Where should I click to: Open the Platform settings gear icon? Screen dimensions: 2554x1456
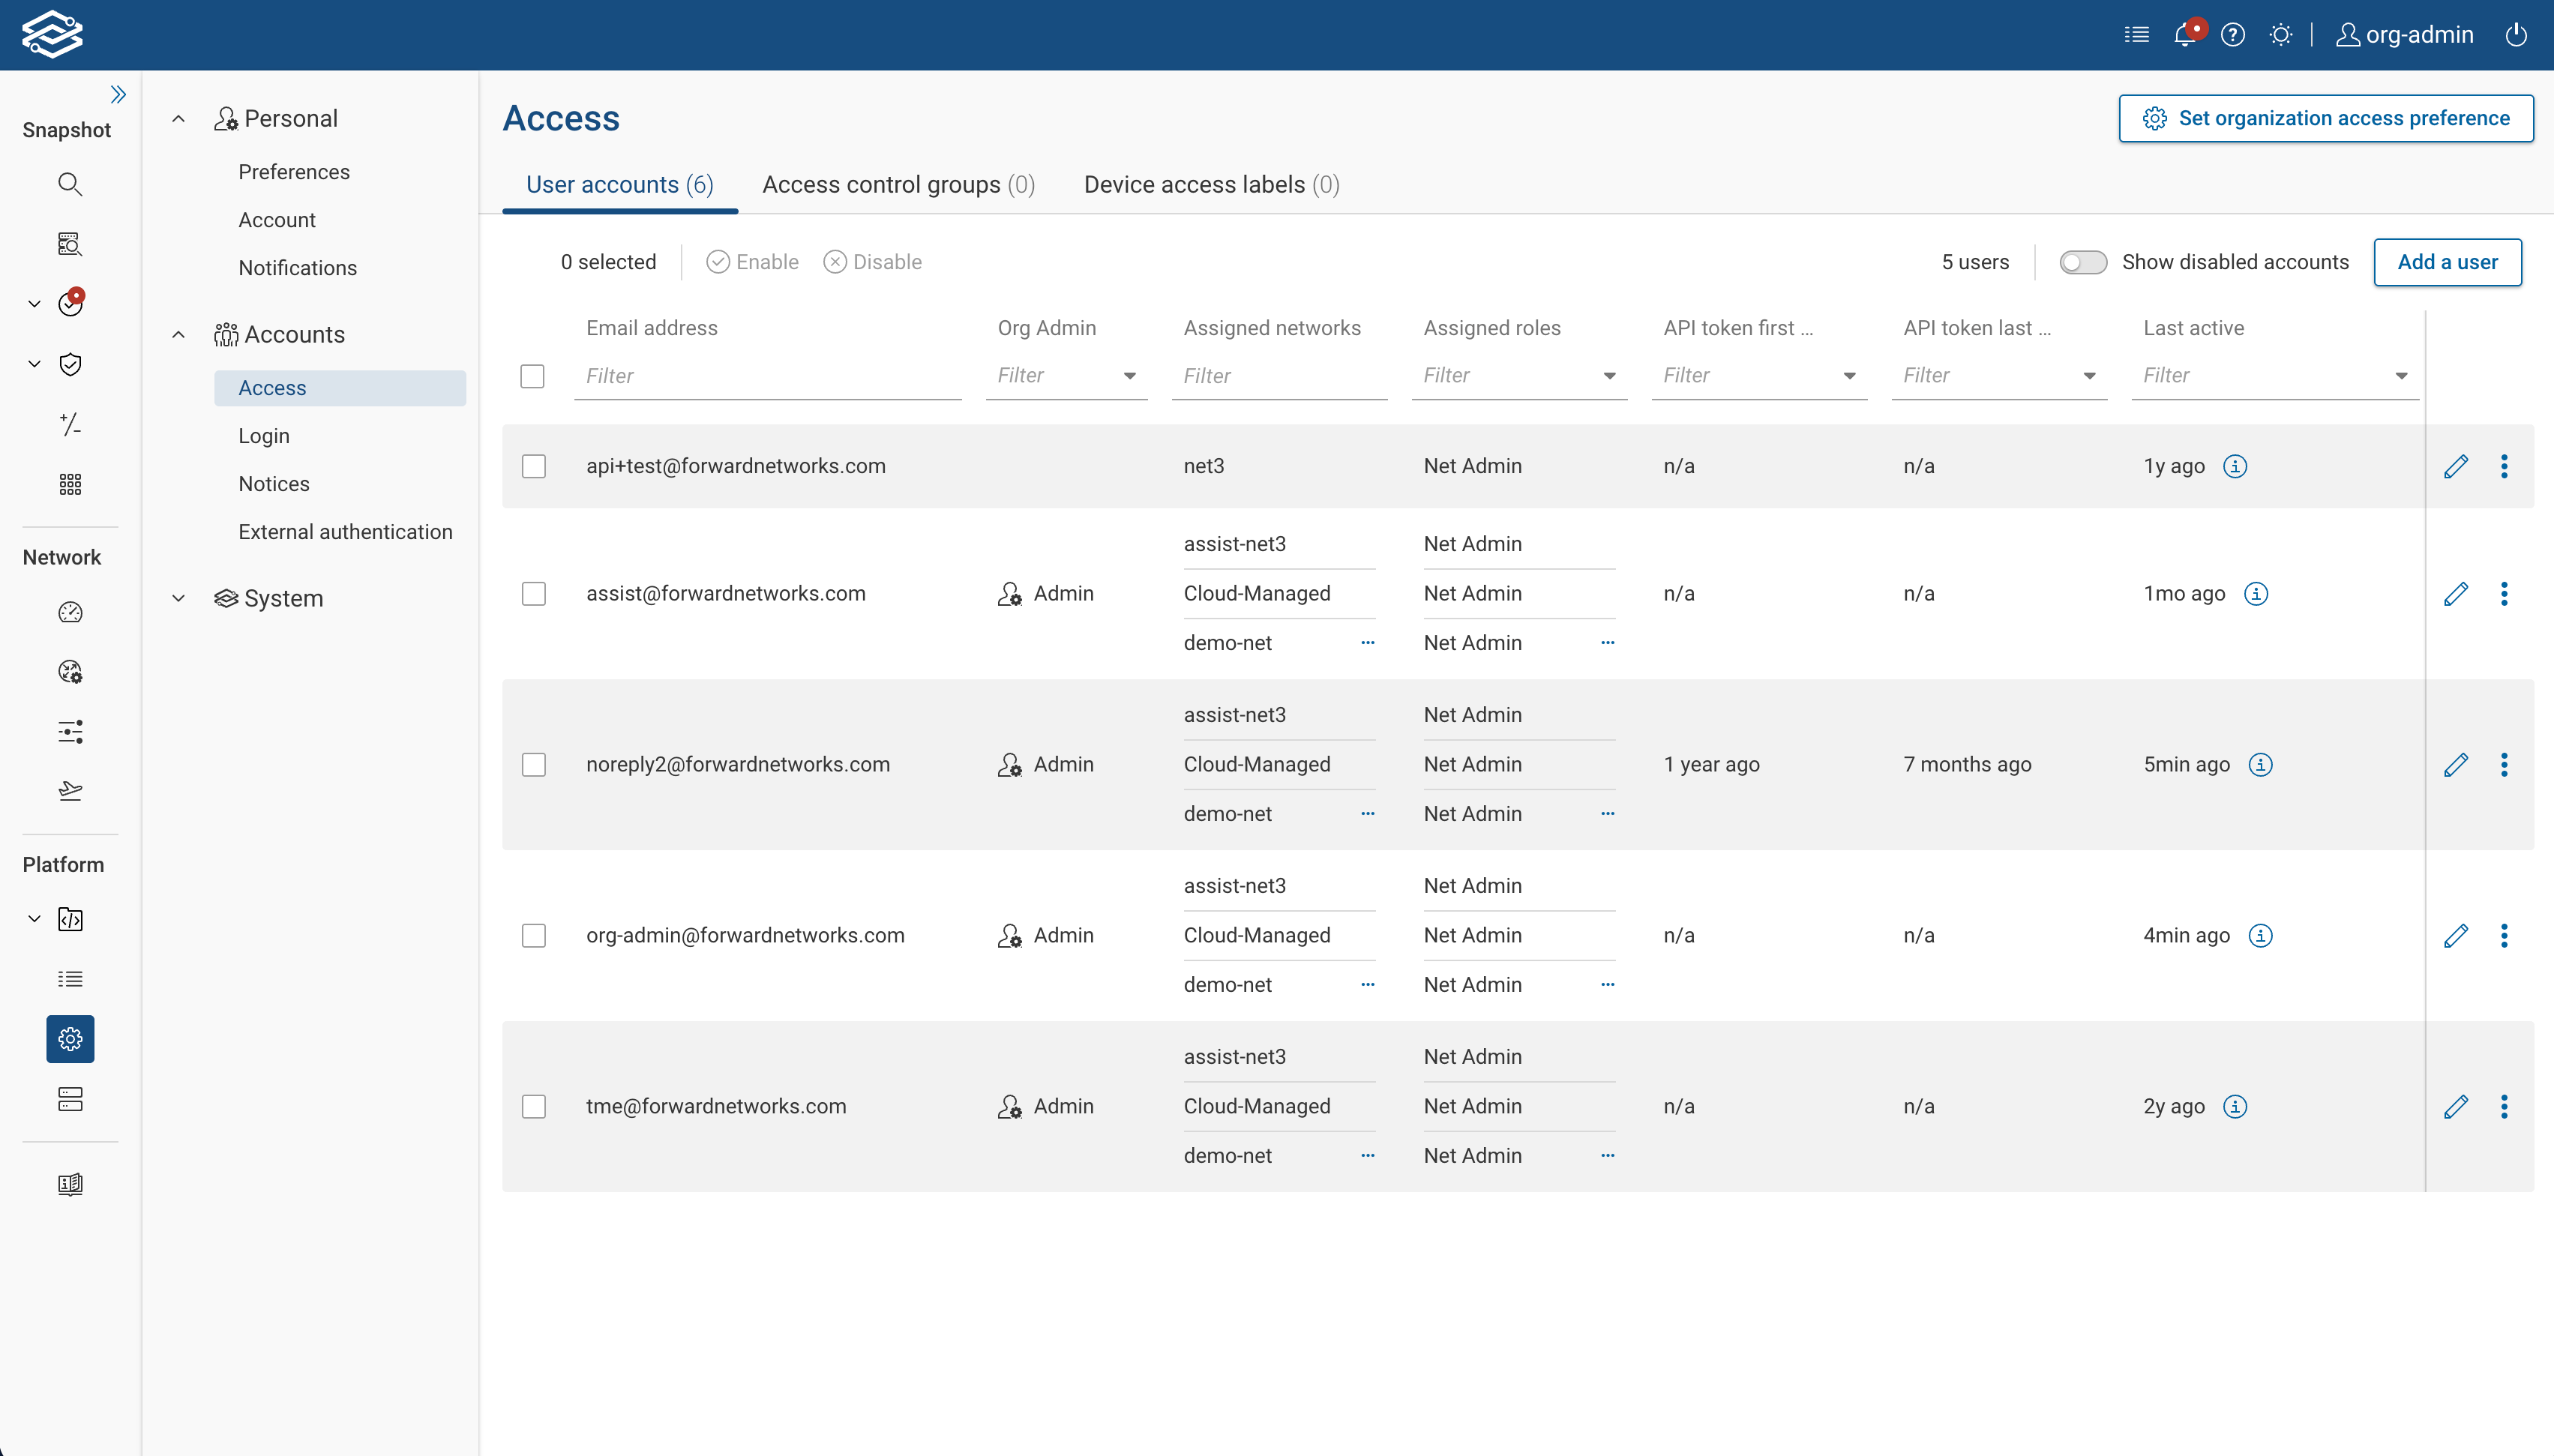(x=70, y=1039)
